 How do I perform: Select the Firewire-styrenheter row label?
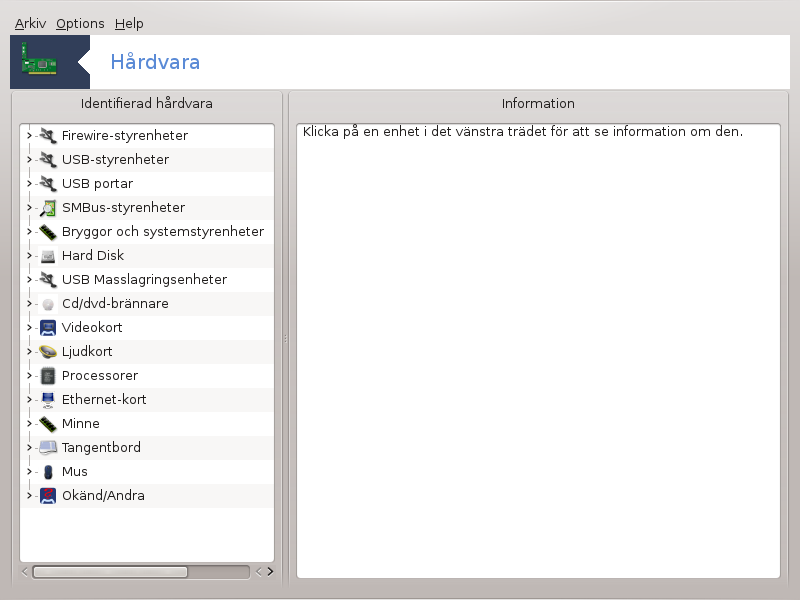(x=125, y=136)
